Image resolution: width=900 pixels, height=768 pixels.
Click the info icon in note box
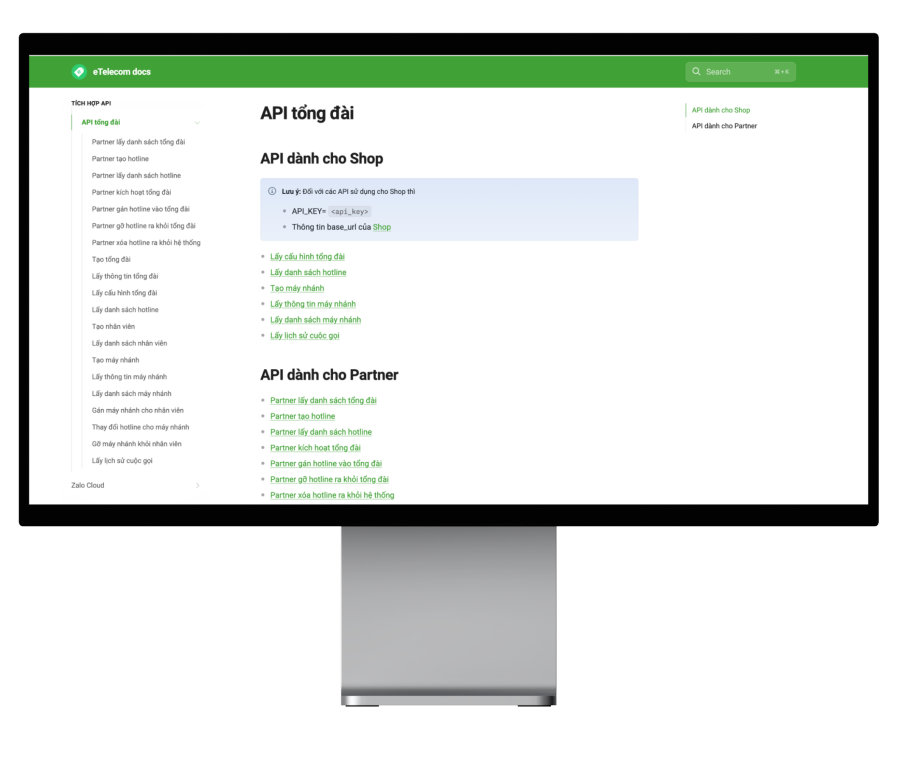point(272,191)
